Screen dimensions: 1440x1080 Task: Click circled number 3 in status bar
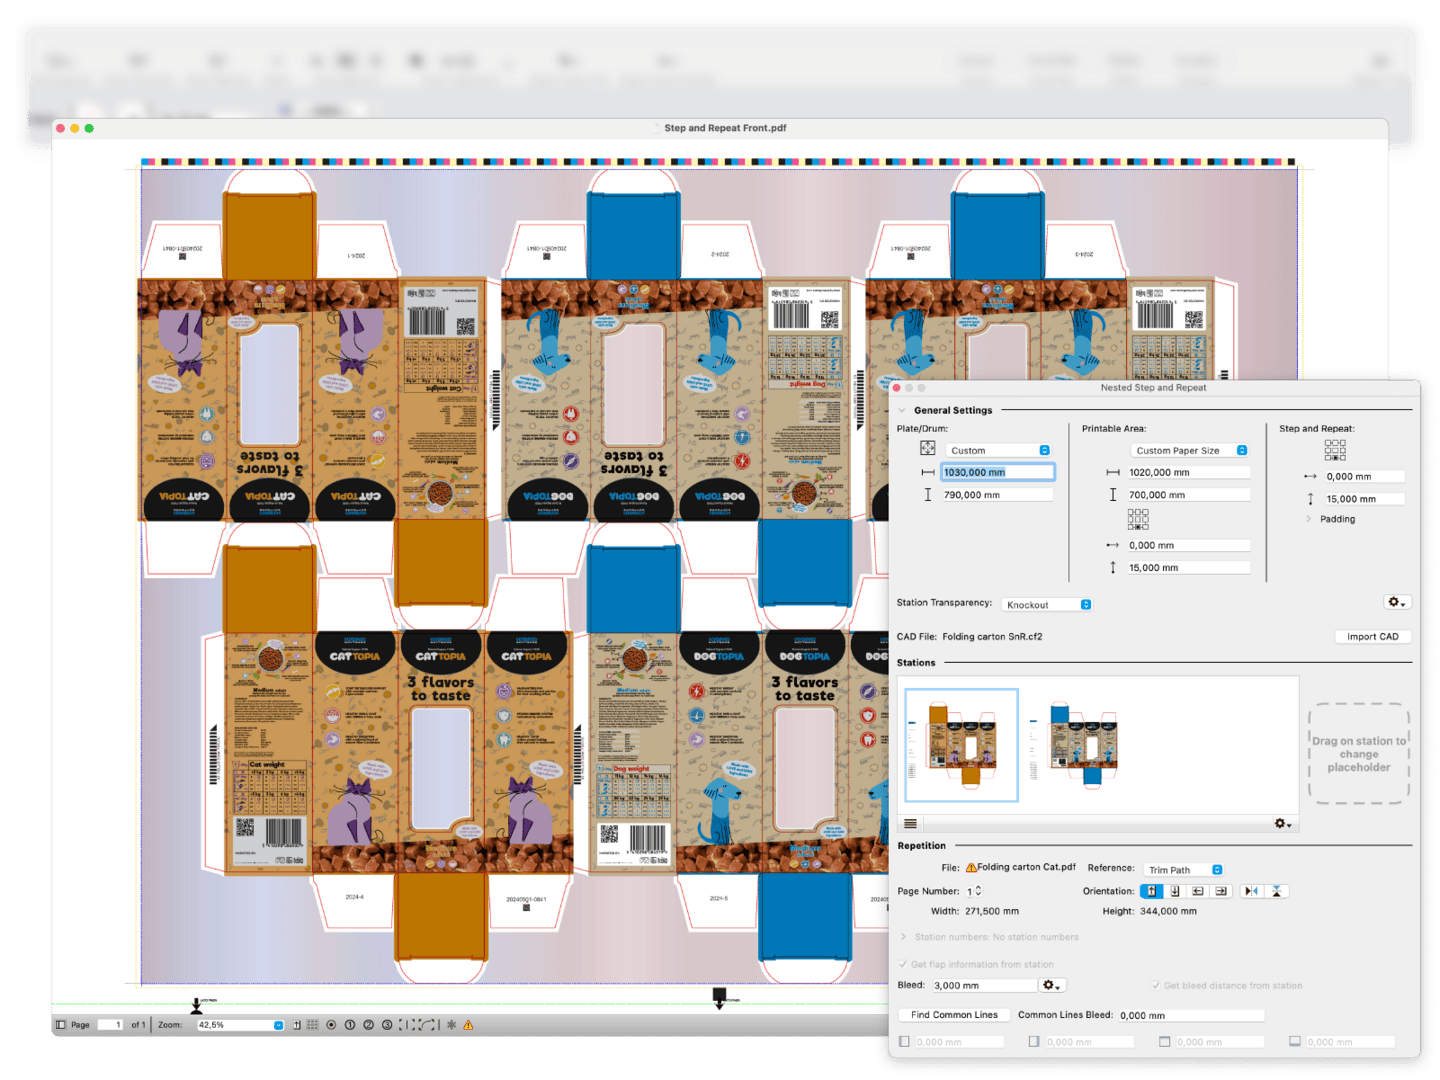[387, 1025]
